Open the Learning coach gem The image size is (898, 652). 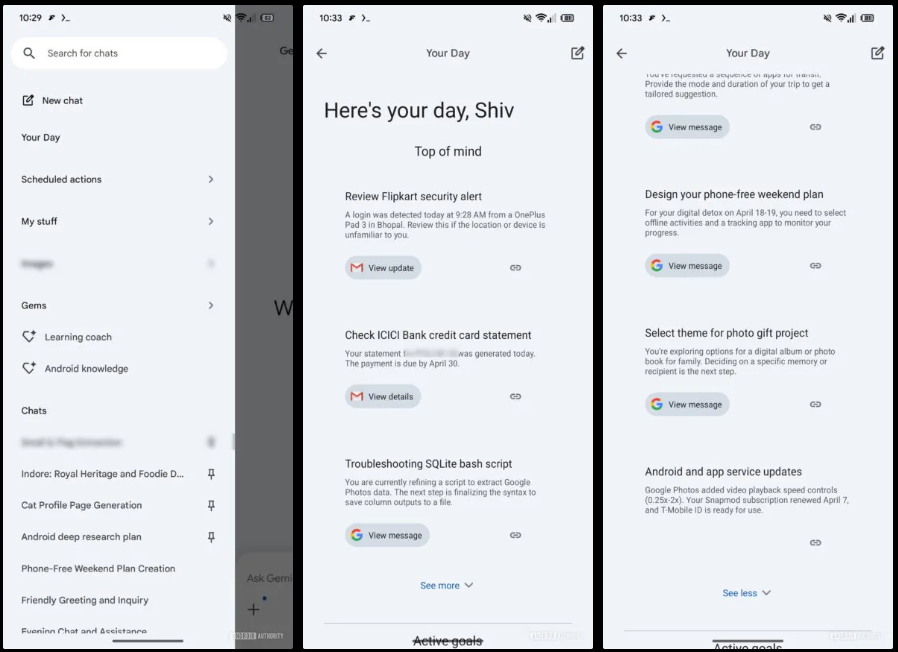click(77, 337)
